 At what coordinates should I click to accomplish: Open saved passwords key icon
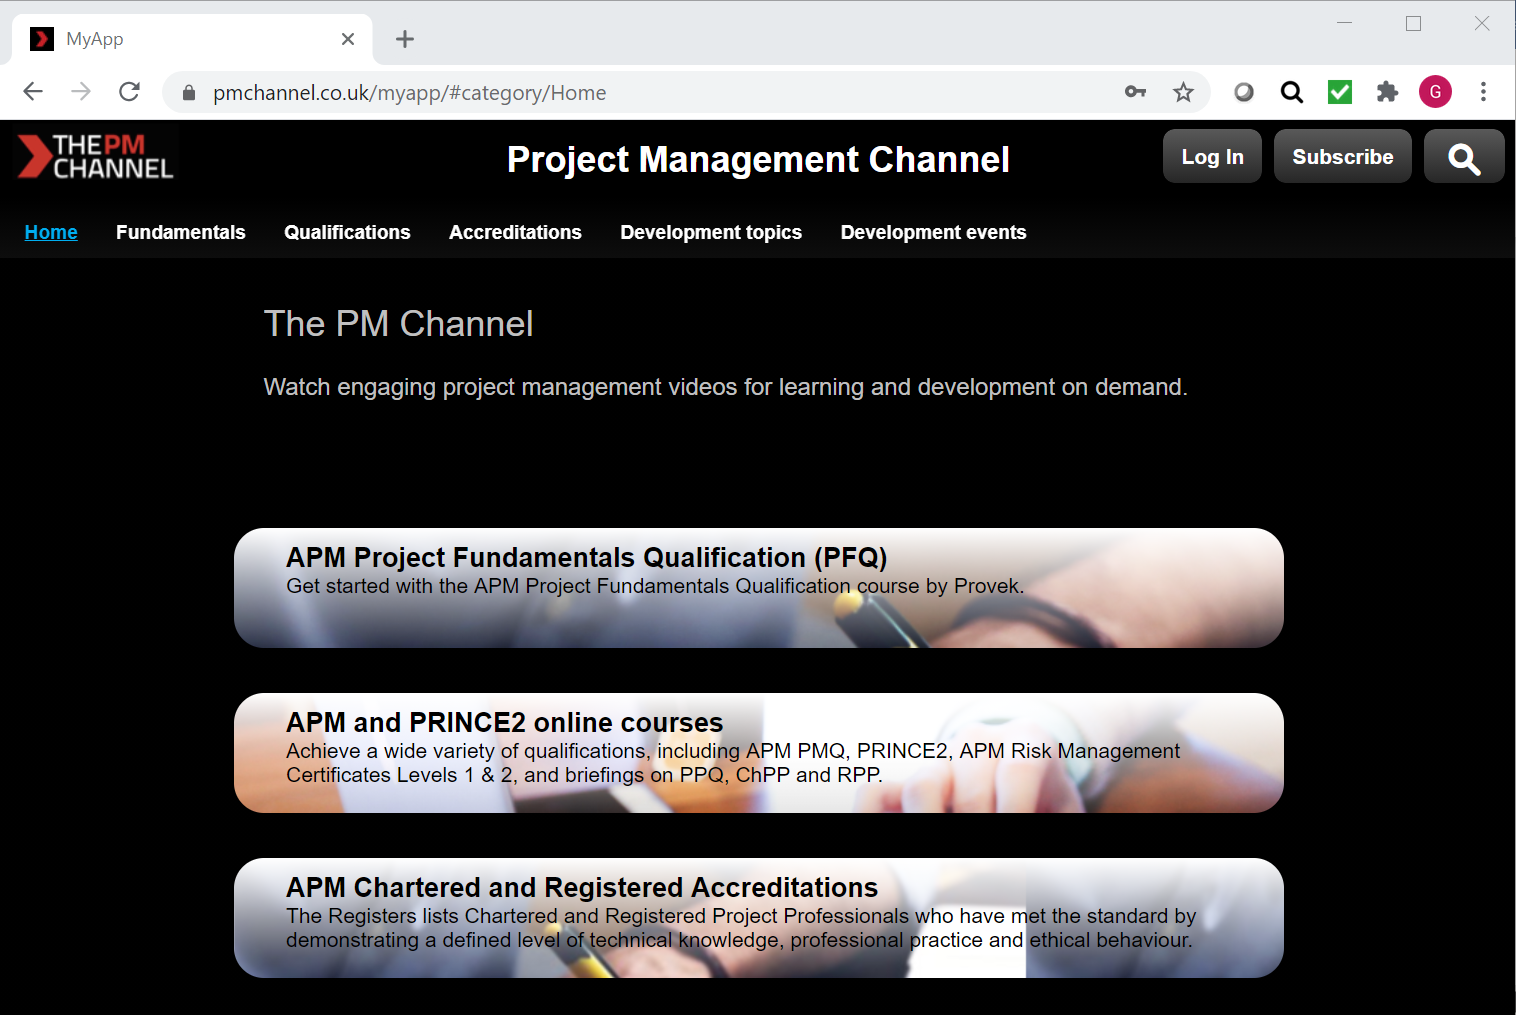coord(1135,92)
